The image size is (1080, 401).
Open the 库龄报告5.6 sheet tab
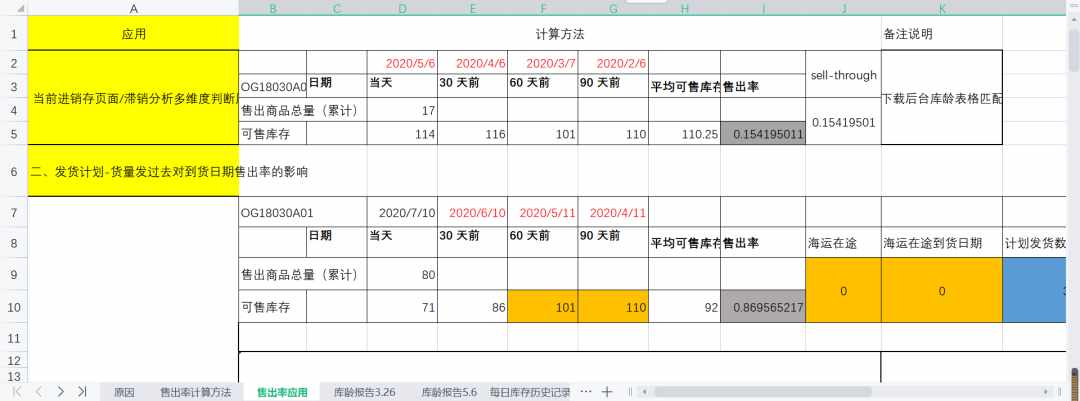[448, 393]
